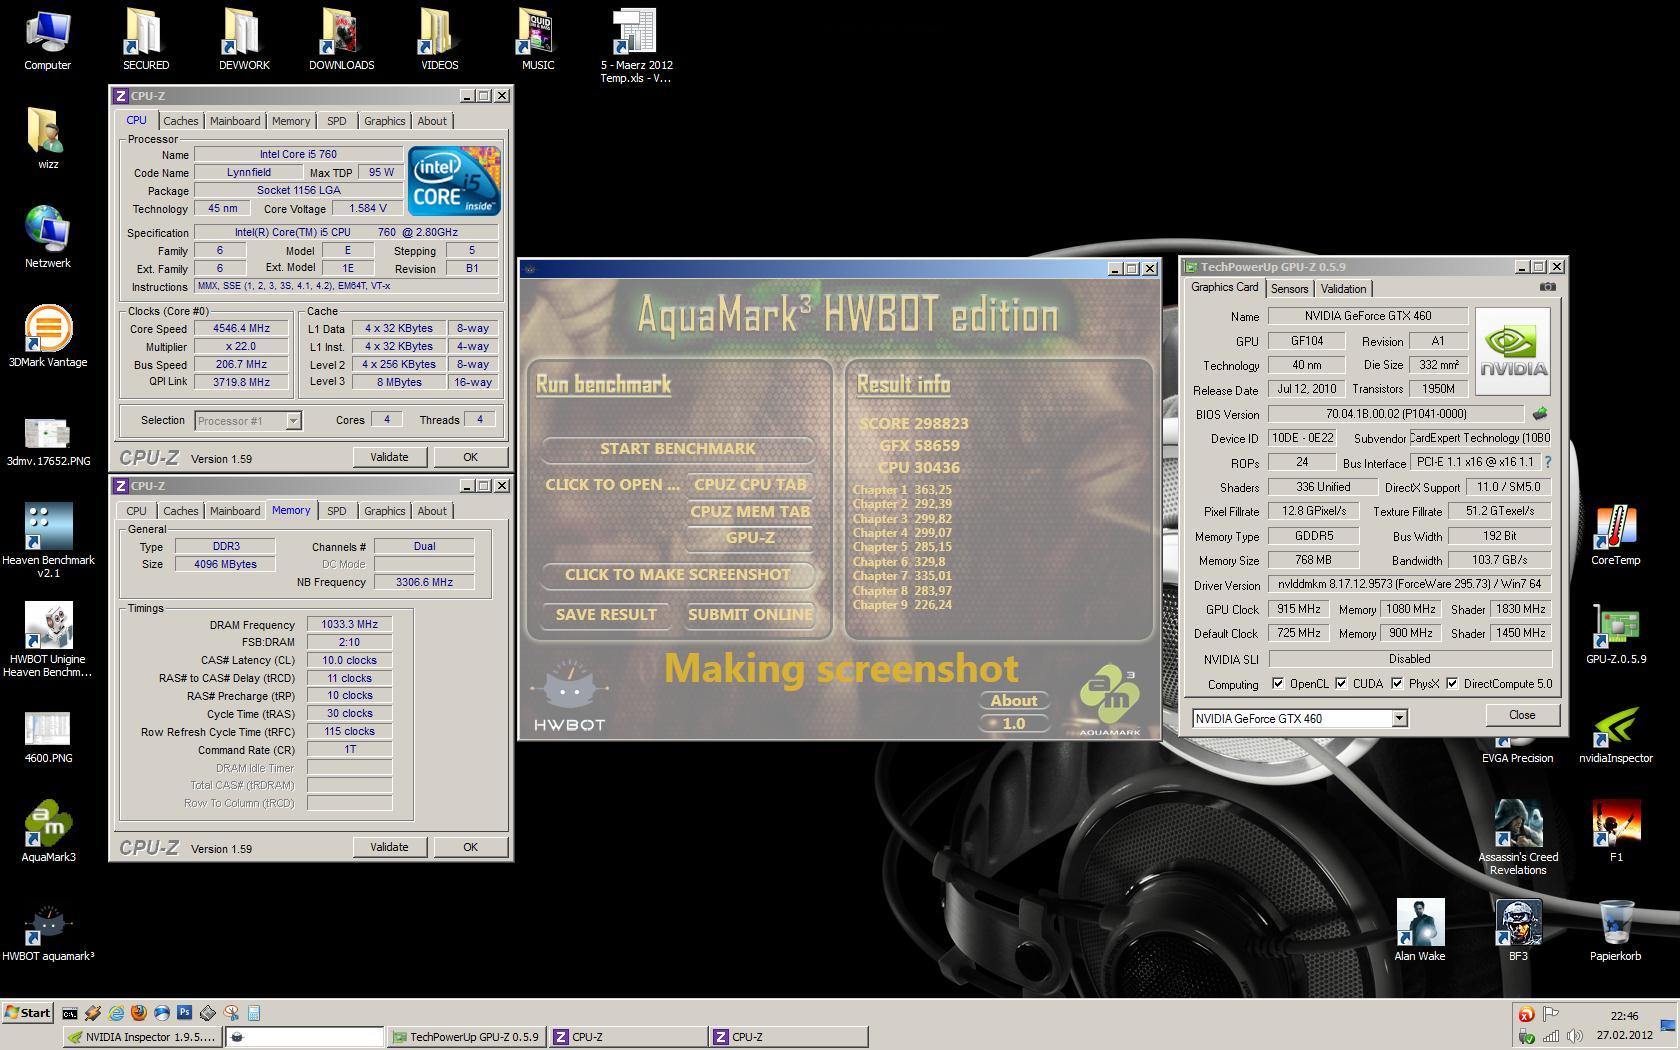The width and height of the screenshot is (1680, 1050).
Task: Toggle the OpenCL checkbox in GPU-Z
Action: pyautogui.click(x=1278, y=684)
